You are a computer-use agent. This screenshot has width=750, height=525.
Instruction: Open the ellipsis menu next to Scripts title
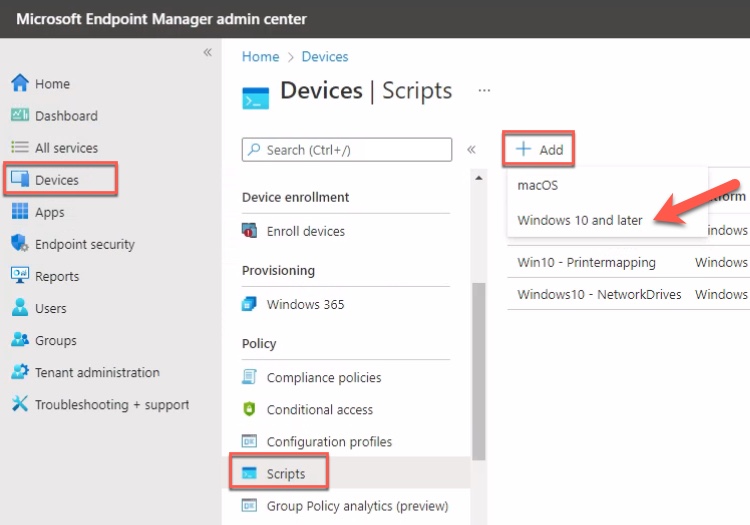(484, 90)
